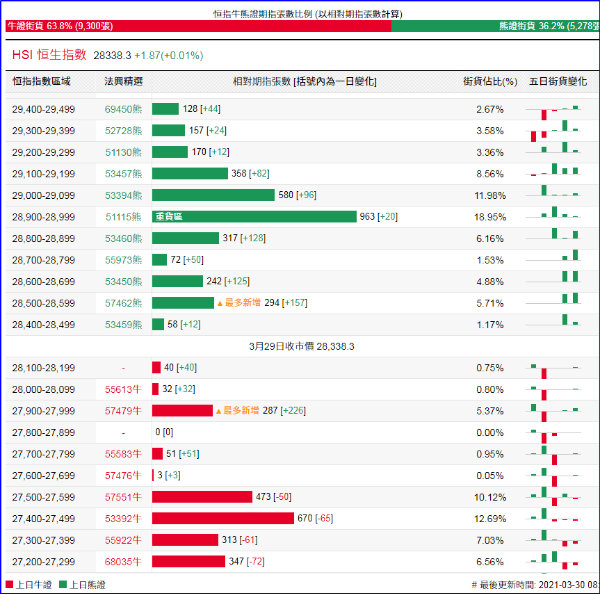
Task: Click the 重貨區 green bar for 28,900-28,999
Action: [254, 217]
